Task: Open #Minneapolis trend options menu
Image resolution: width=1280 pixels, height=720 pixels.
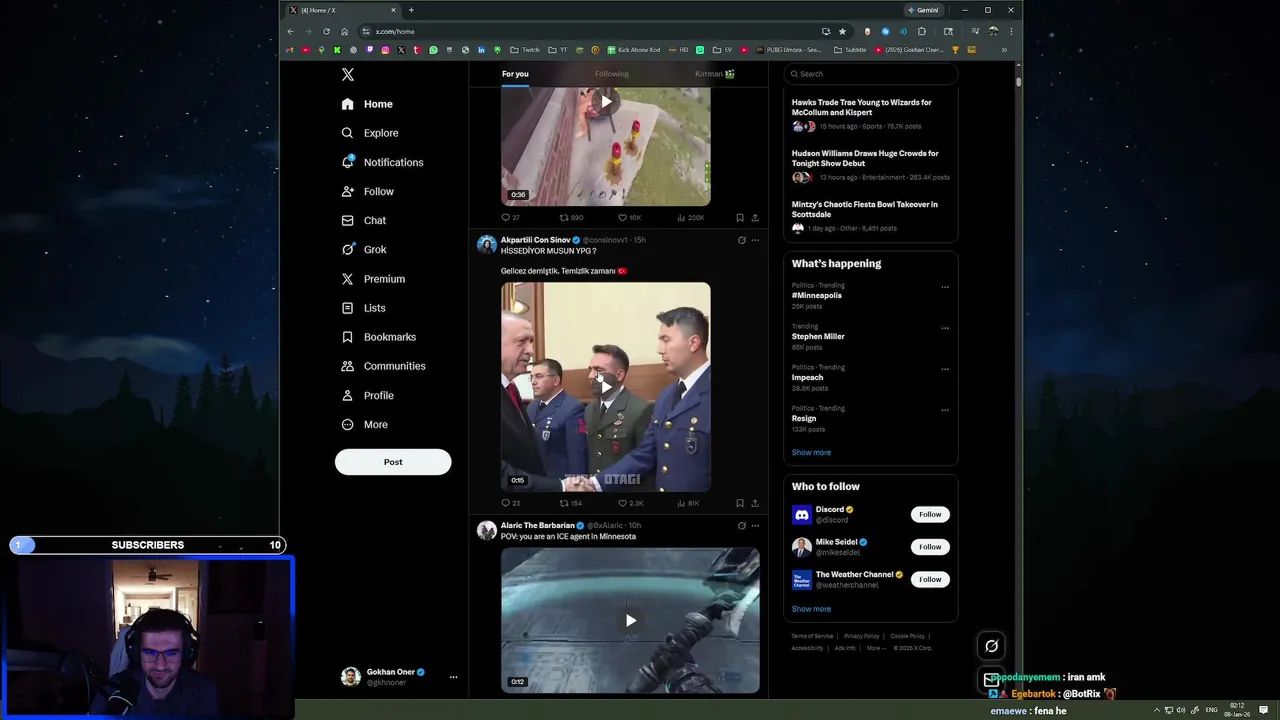Action: coord(945,287)
